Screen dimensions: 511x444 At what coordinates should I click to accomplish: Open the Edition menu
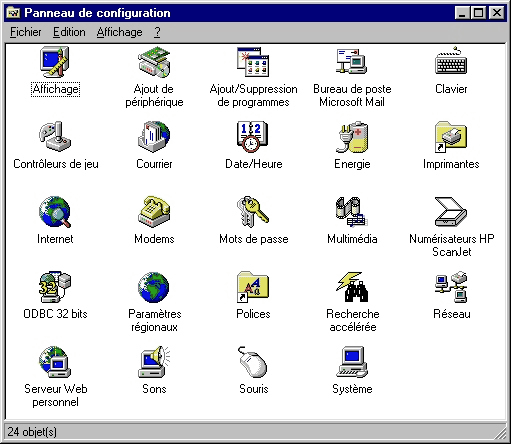point(69,32)
